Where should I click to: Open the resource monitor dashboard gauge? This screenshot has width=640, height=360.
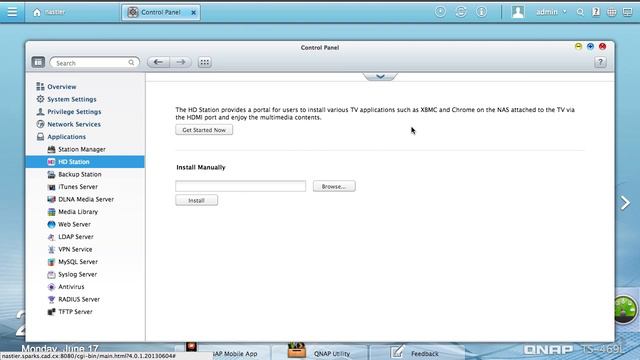pos(624,309)
